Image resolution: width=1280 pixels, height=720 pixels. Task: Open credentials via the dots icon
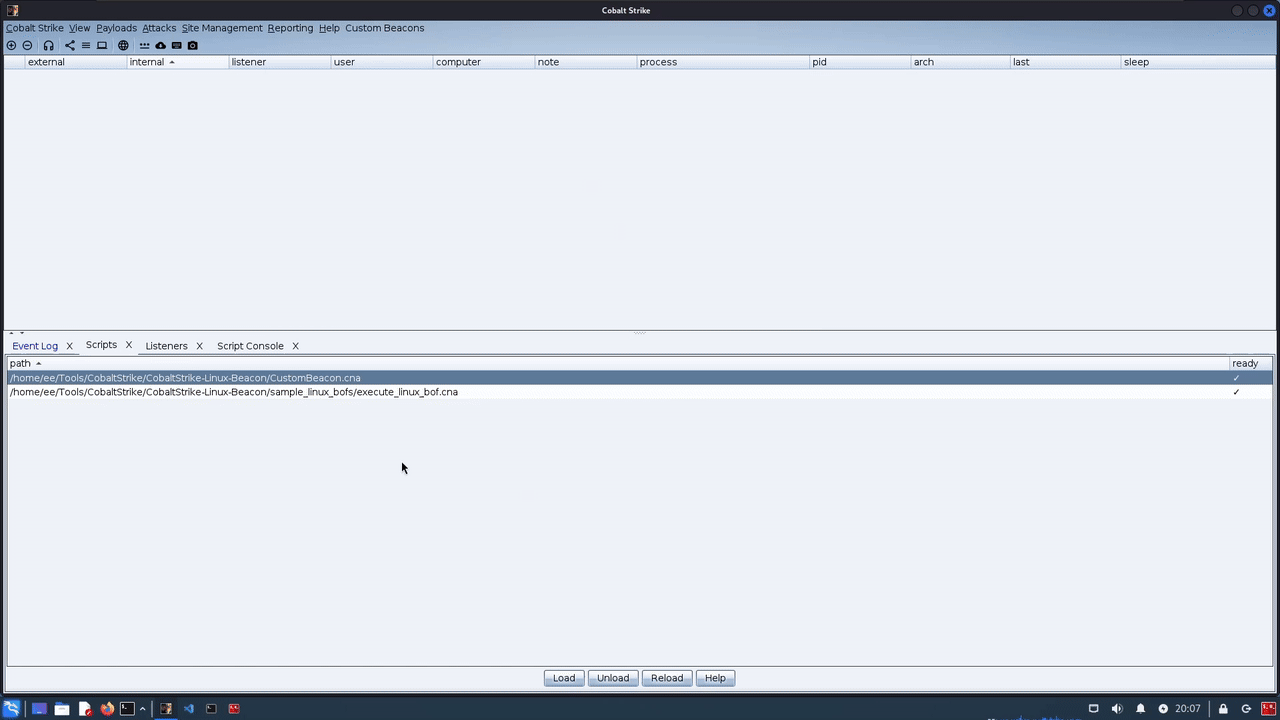click(x=144, y=45)
